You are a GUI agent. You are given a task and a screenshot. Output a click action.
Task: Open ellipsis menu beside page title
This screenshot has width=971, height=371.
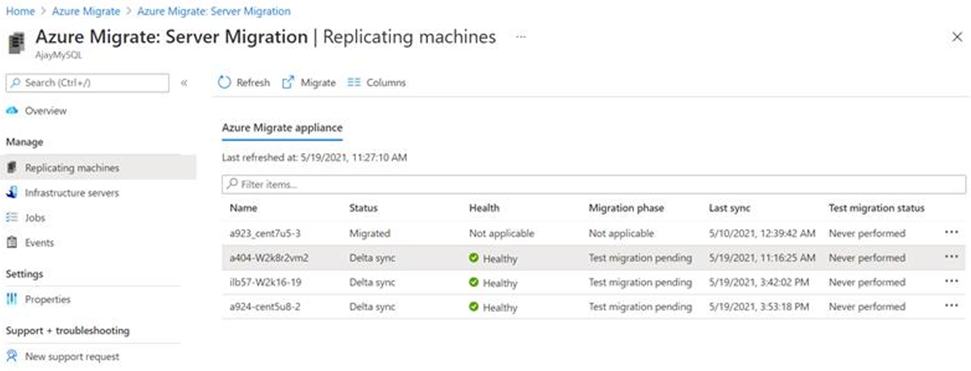521,37
